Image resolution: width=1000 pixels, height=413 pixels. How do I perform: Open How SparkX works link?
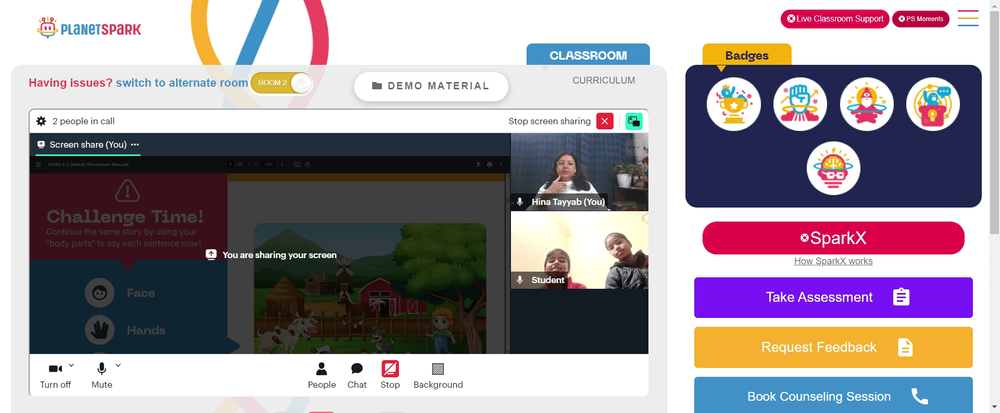833,261
